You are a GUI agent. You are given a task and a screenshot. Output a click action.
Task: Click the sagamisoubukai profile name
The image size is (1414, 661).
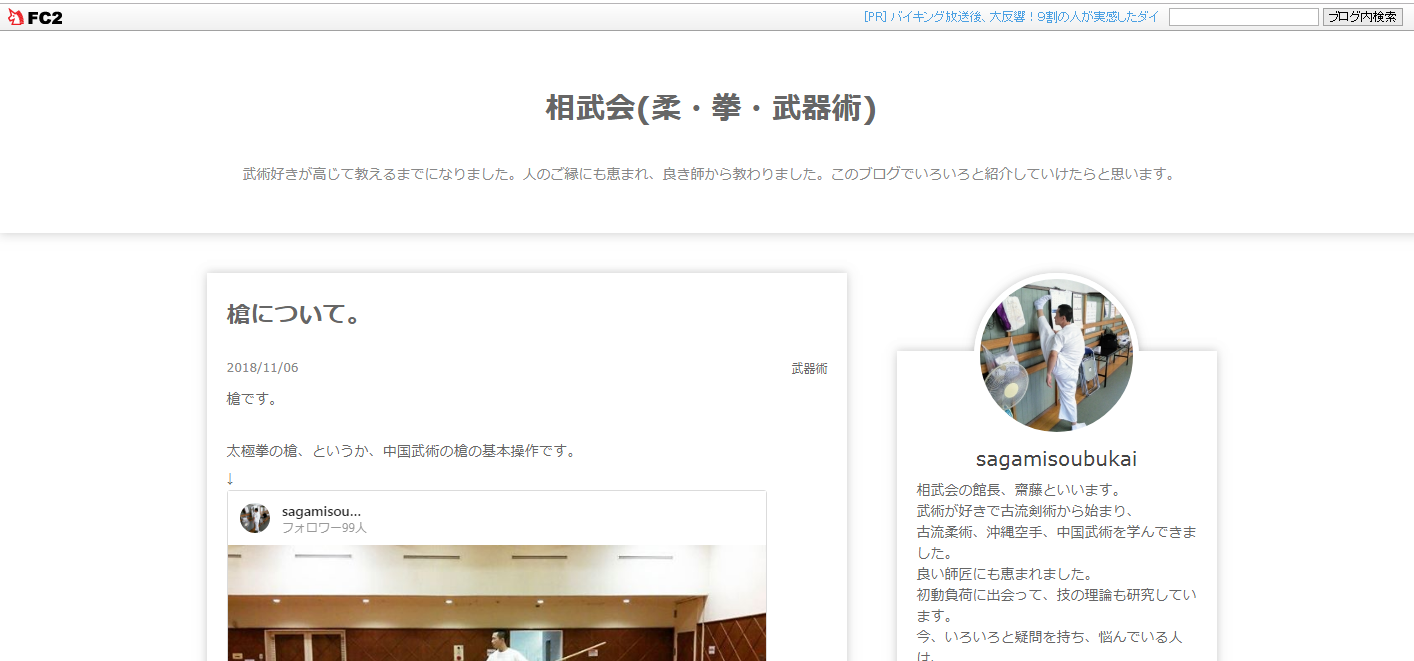pos(1056,459)
